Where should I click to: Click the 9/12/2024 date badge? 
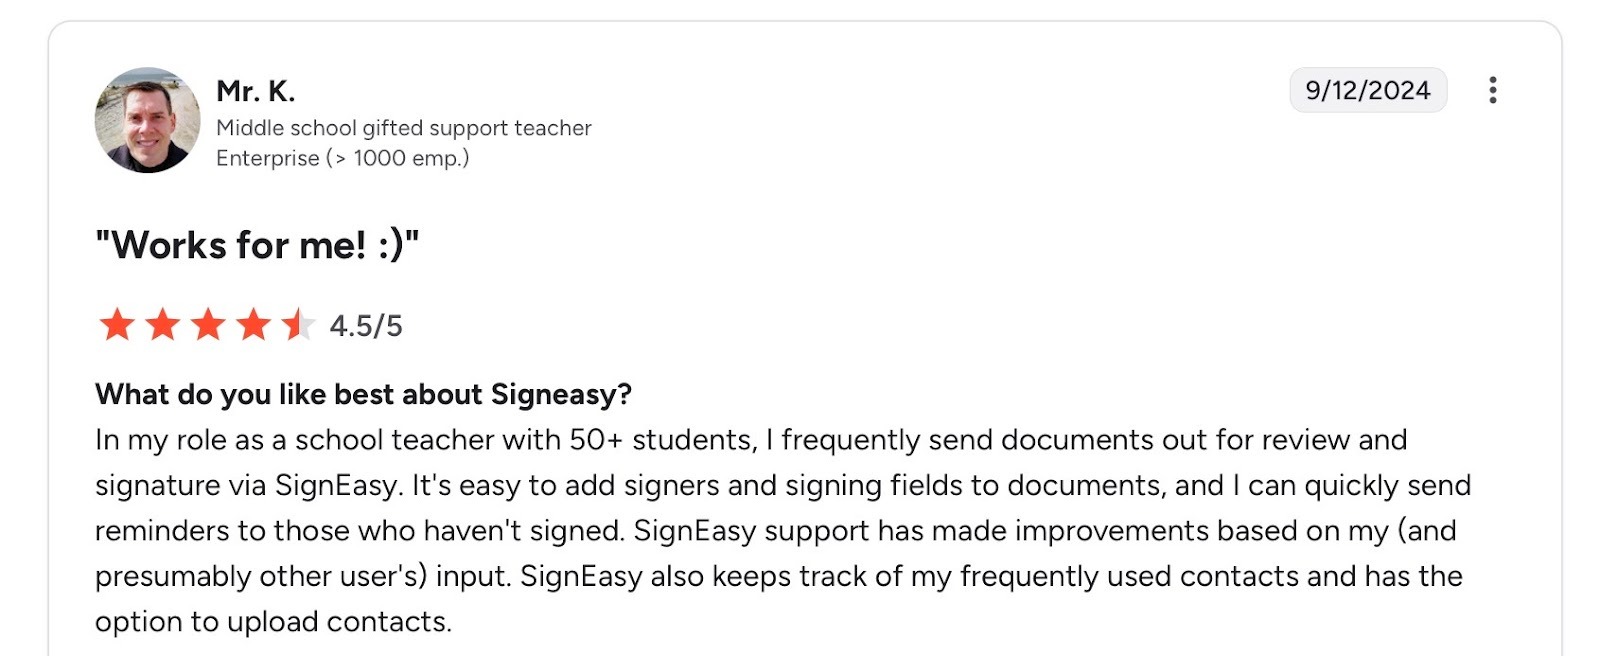[1368, 89]
